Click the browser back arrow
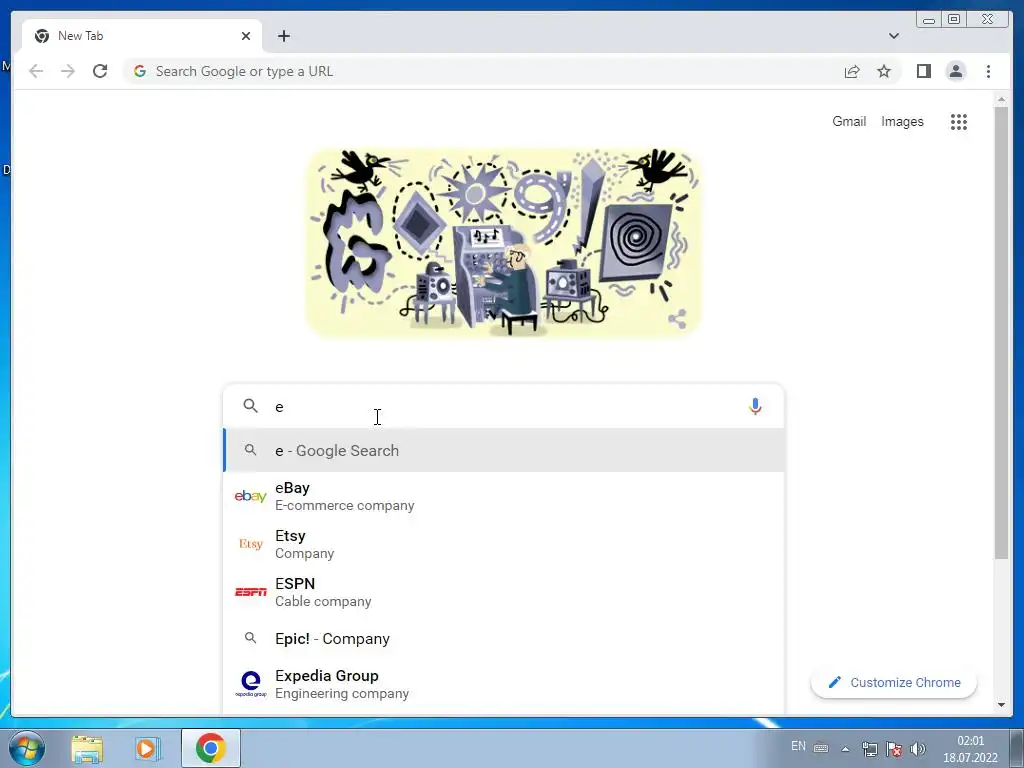 36,71
